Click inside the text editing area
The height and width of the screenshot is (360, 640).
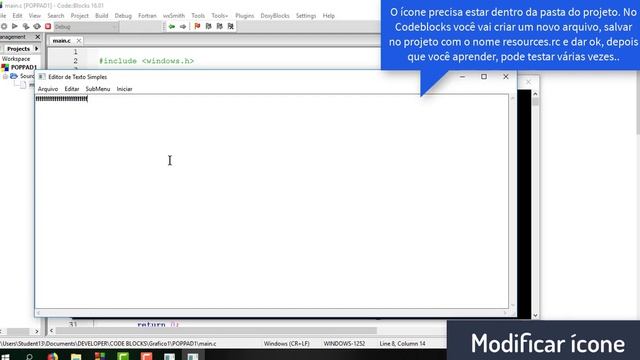[272, 202]
